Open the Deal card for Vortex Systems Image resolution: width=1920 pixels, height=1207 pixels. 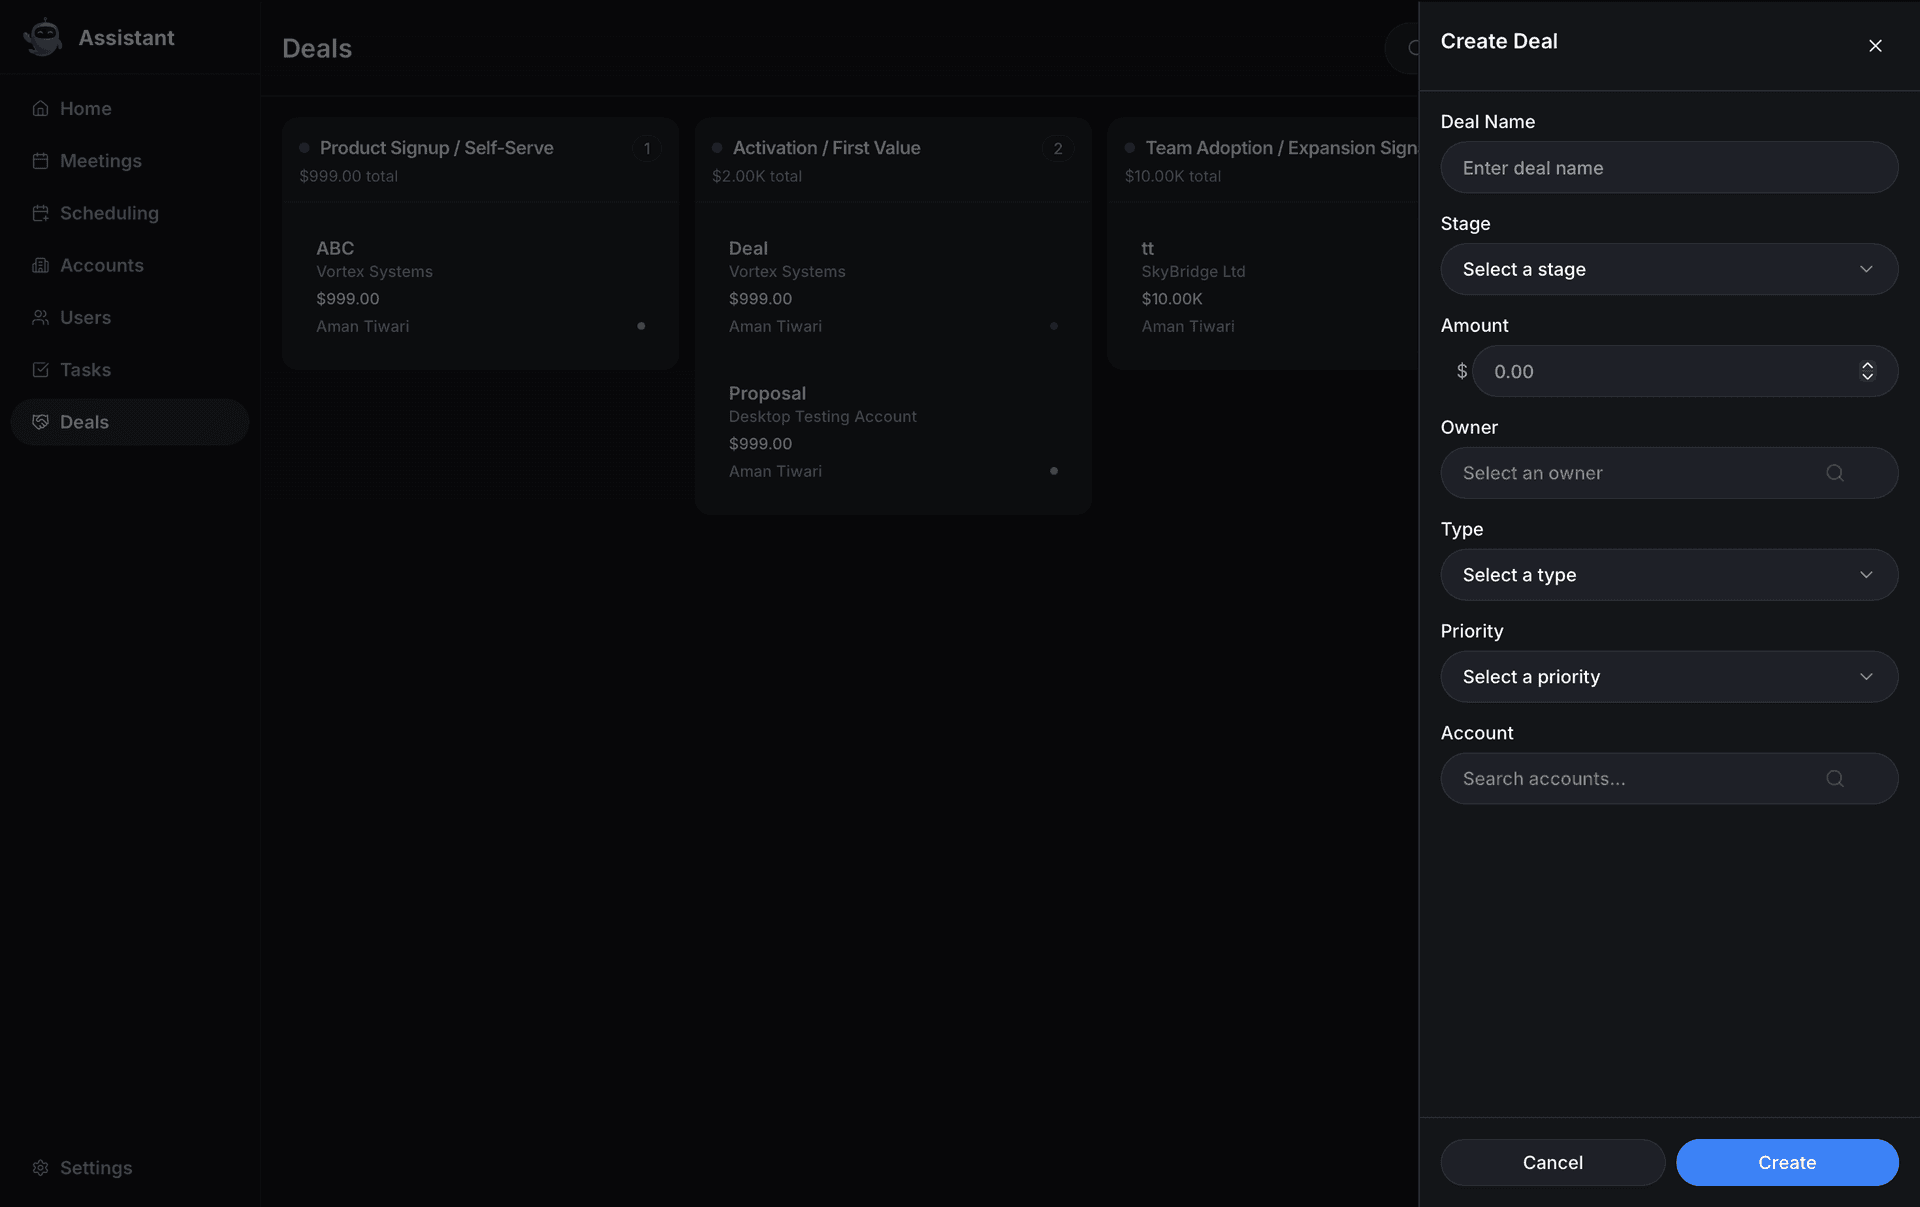tap(892, 287)
